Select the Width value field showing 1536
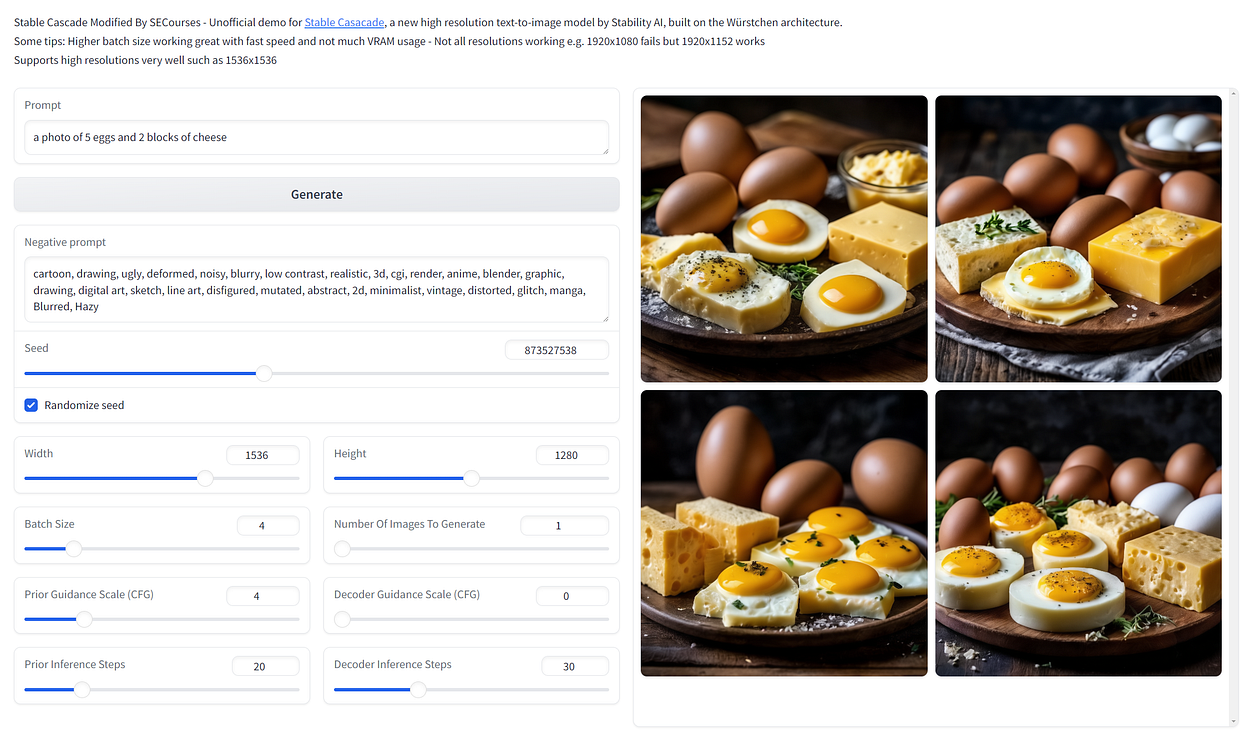1250x742 pixels. tap(263, 455)
